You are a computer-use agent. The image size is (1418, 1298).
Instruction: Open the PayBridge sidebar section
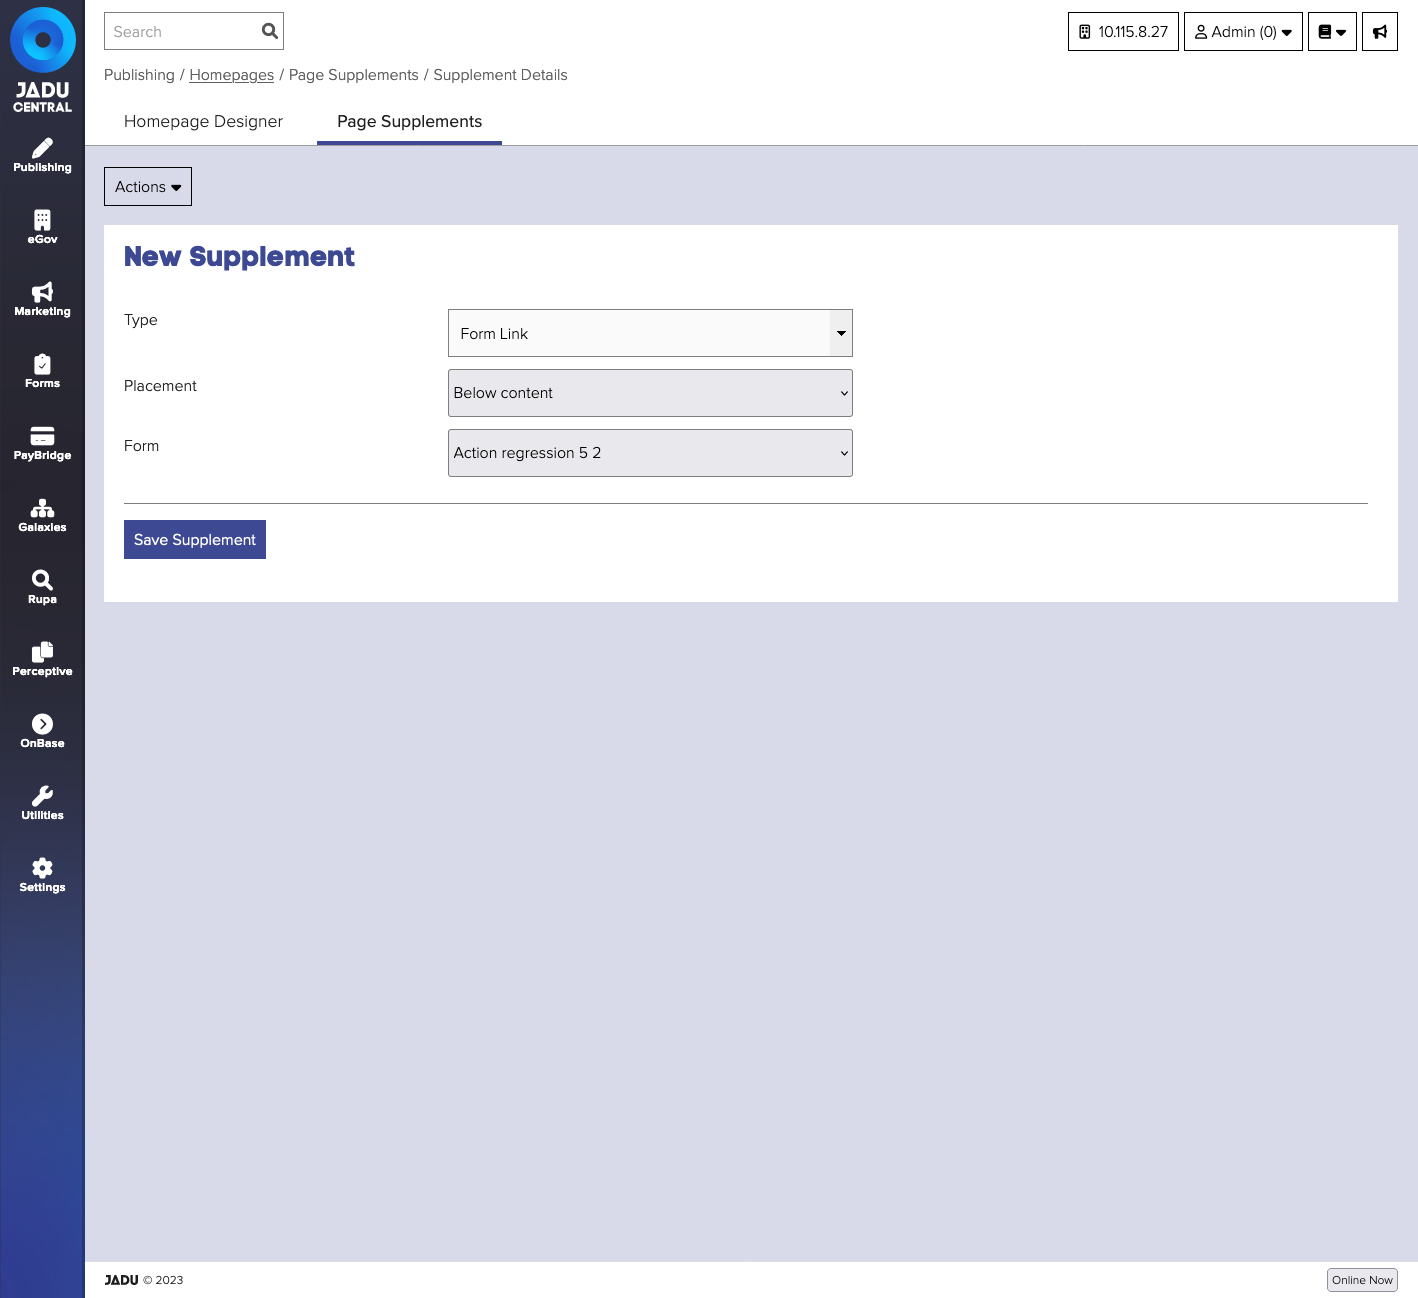point(42,444)
